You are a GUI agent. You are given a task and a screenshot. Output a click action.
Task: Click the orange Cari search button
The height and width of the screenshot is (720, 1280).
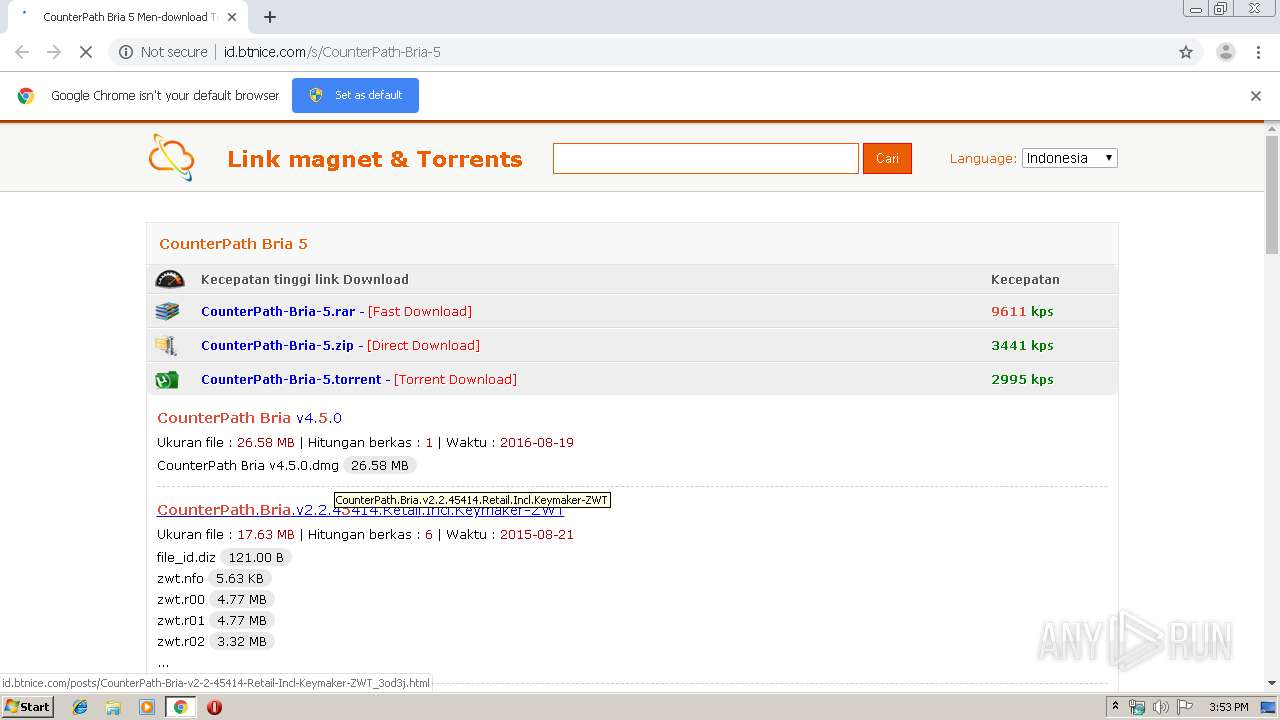point(887,158)
